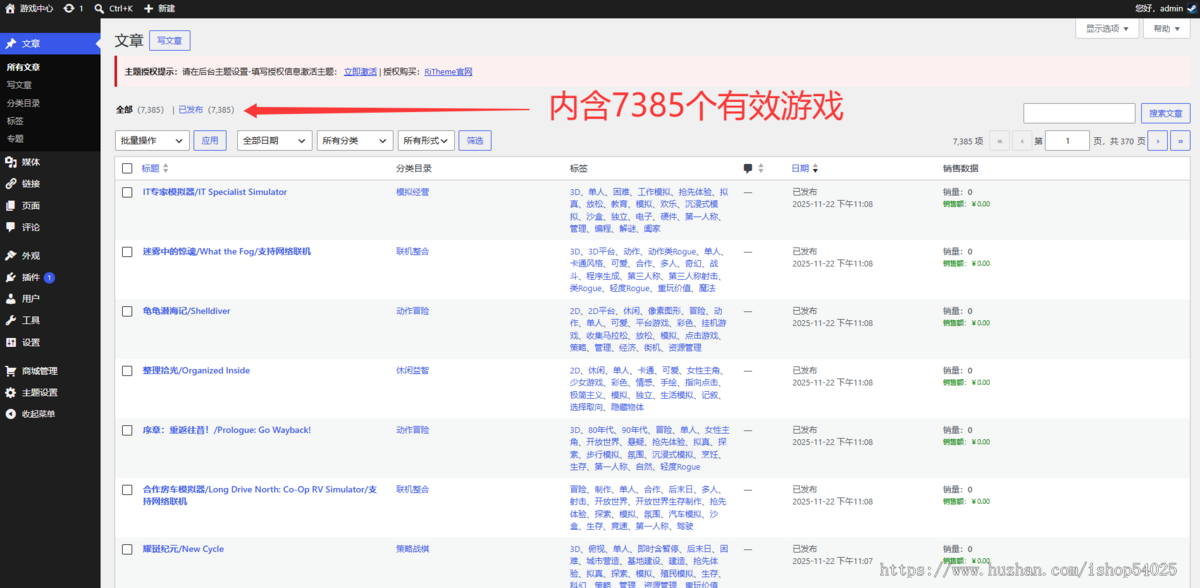
Task: Open the 商城管理 shop icon in sidebar
Action: pos(10,371)
